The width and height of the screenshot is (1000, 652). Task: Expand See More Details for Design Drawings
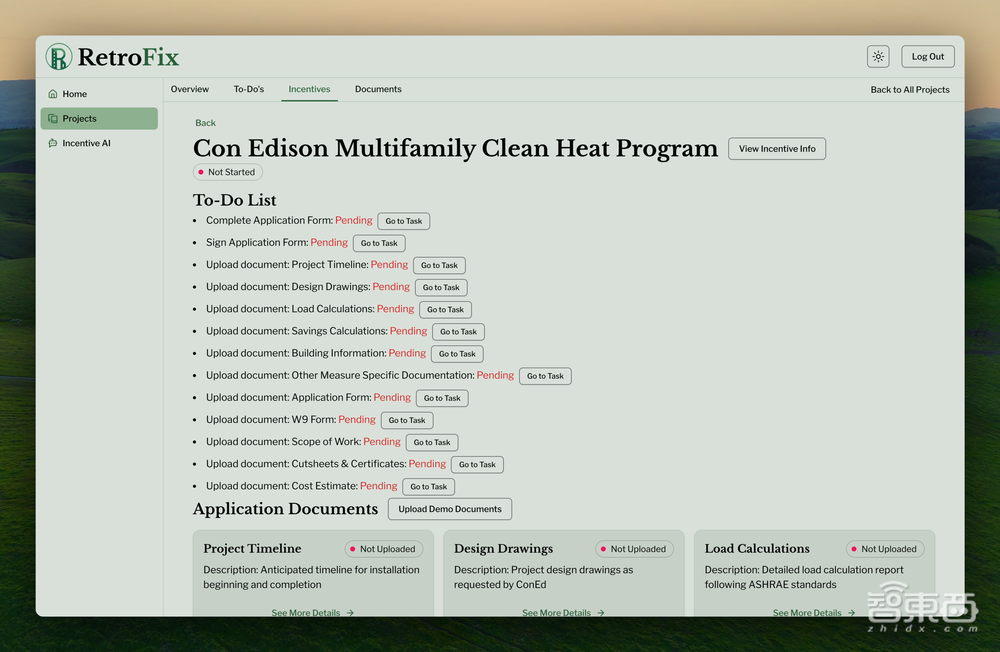[563, 613]
